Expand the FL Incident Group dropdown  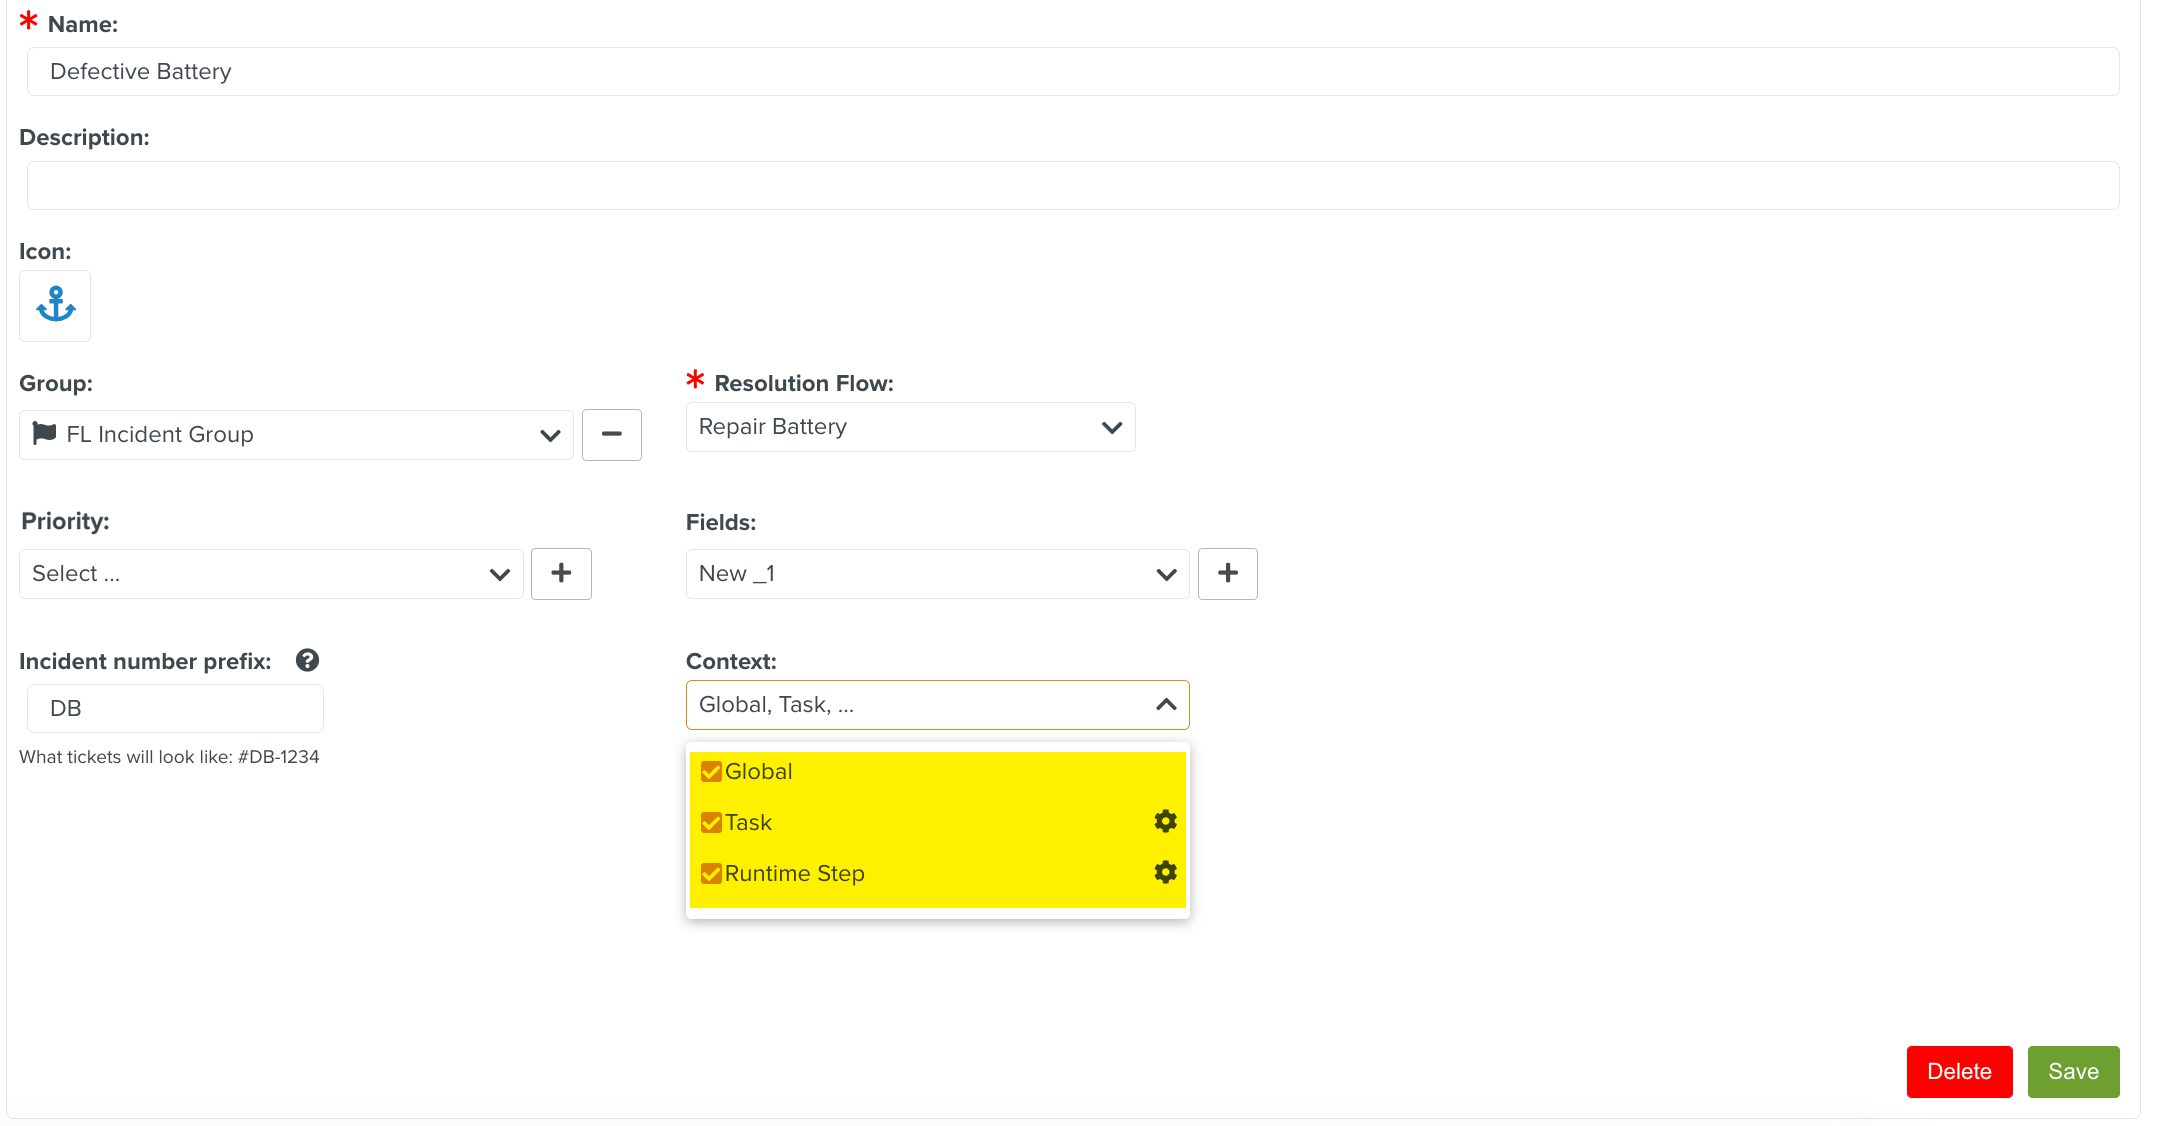[549, 435]
